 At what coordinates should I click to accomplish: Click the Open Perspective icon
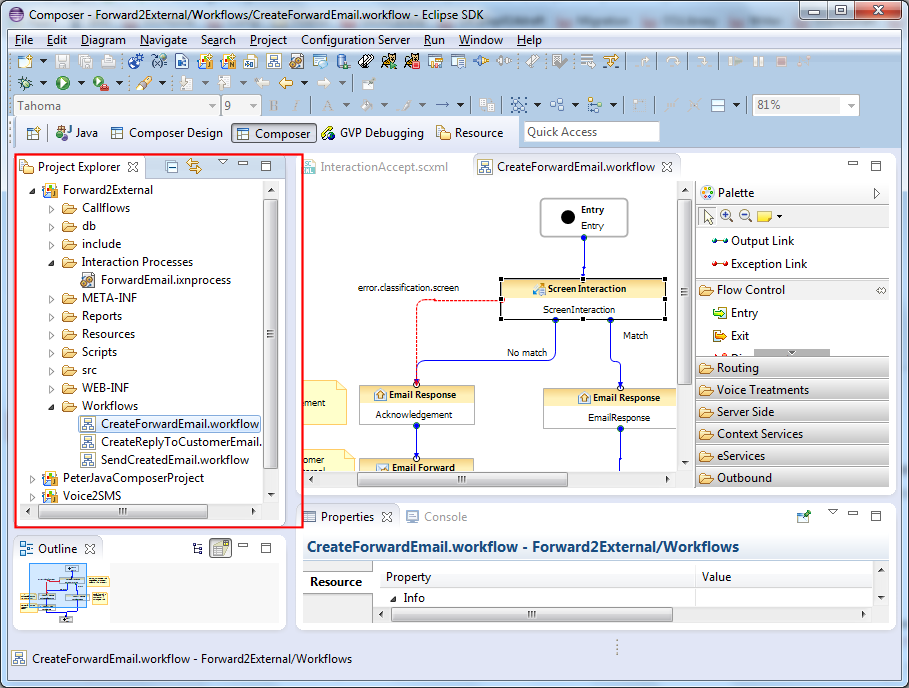(33, 133)
